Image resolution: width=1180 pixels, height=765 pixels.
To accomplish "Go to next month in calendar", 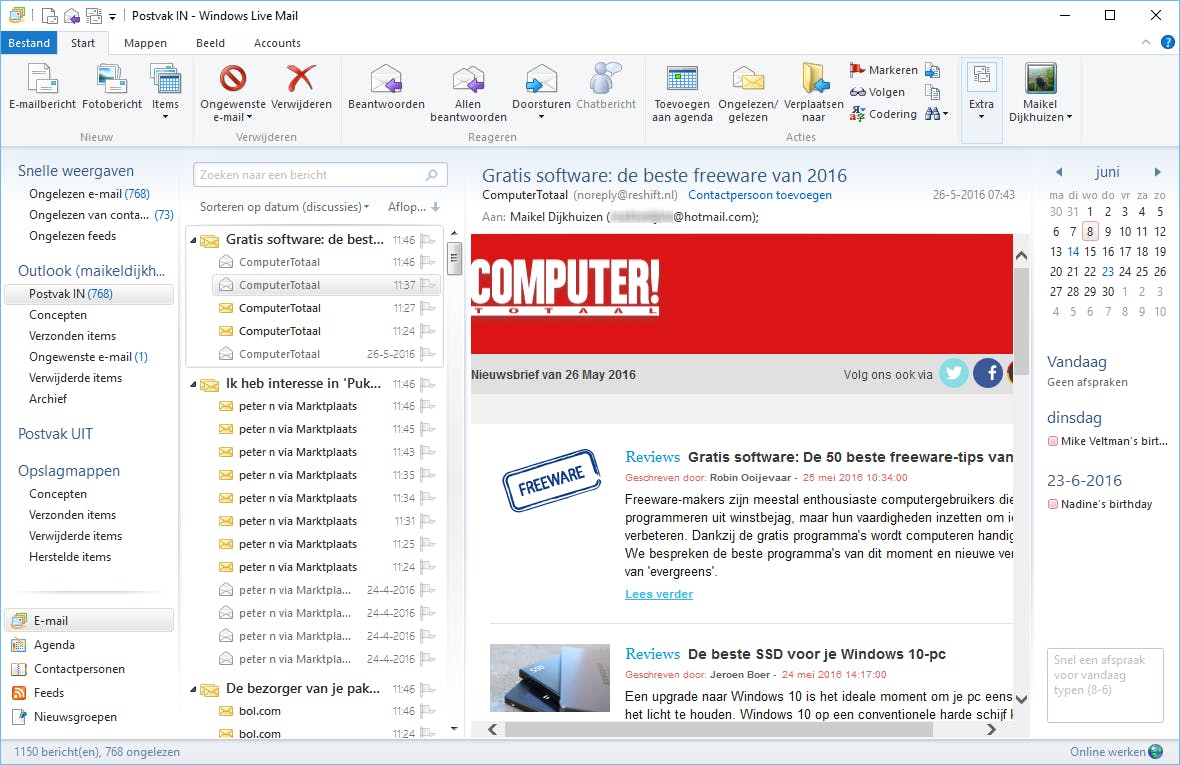I will pyautogui.click(x=1157, y=172).
